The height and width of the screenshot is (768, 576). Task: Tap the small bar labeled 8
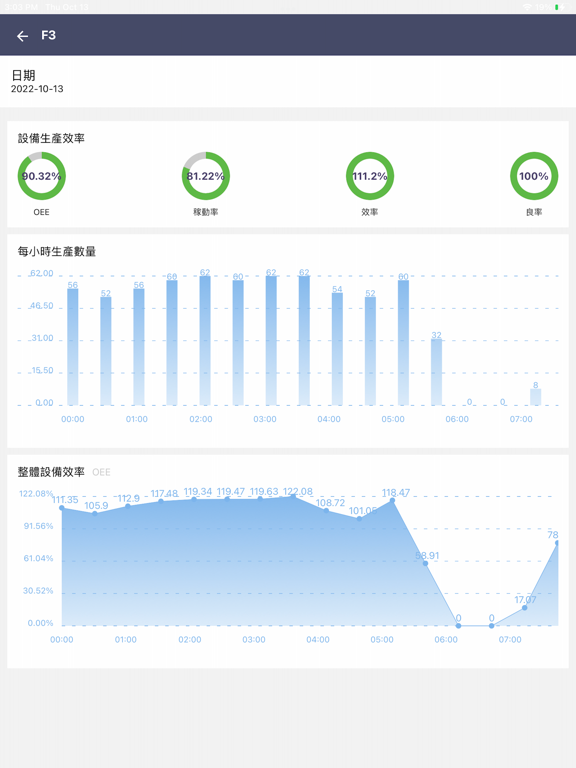pyautogui.click(x=536, y=397)
